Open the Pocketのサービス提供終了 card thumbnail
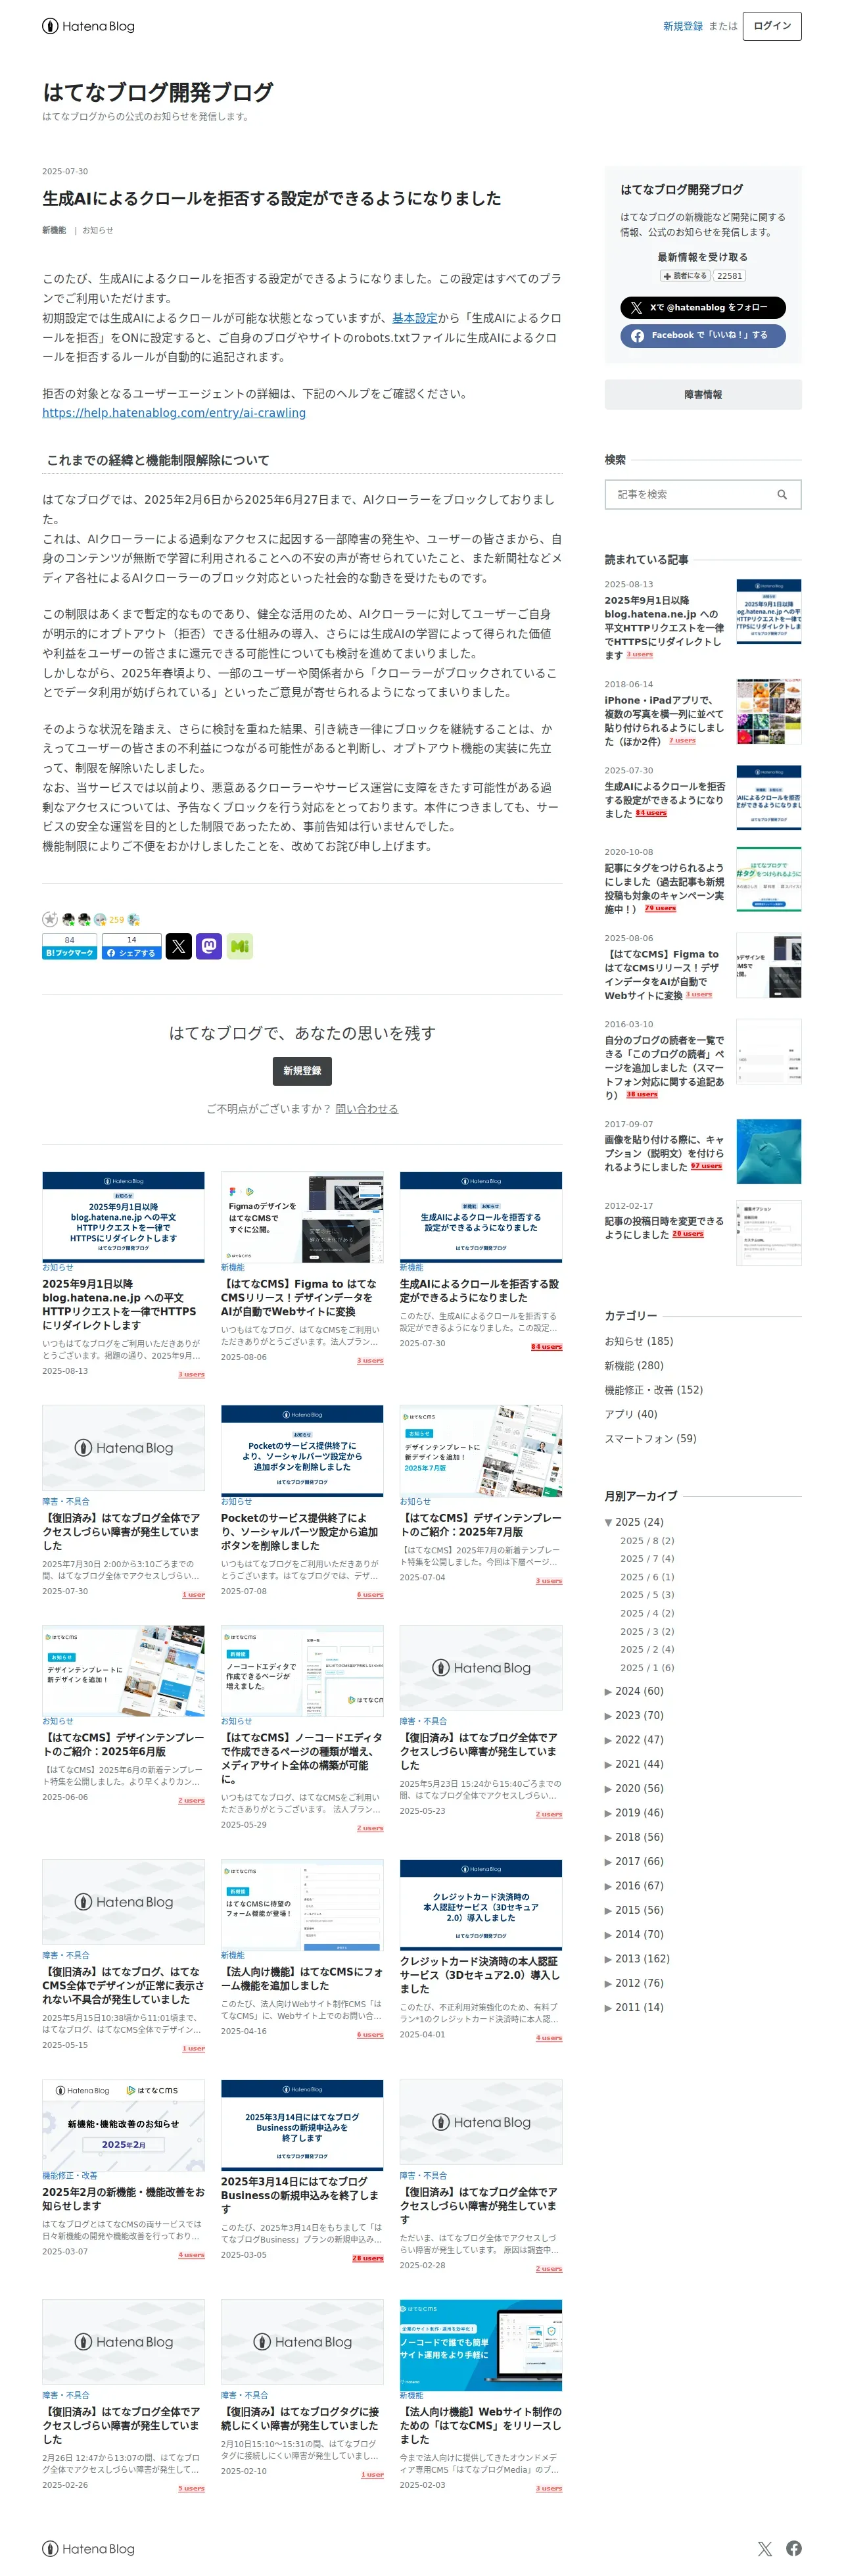844x2576 pixels. (302, 1450)
